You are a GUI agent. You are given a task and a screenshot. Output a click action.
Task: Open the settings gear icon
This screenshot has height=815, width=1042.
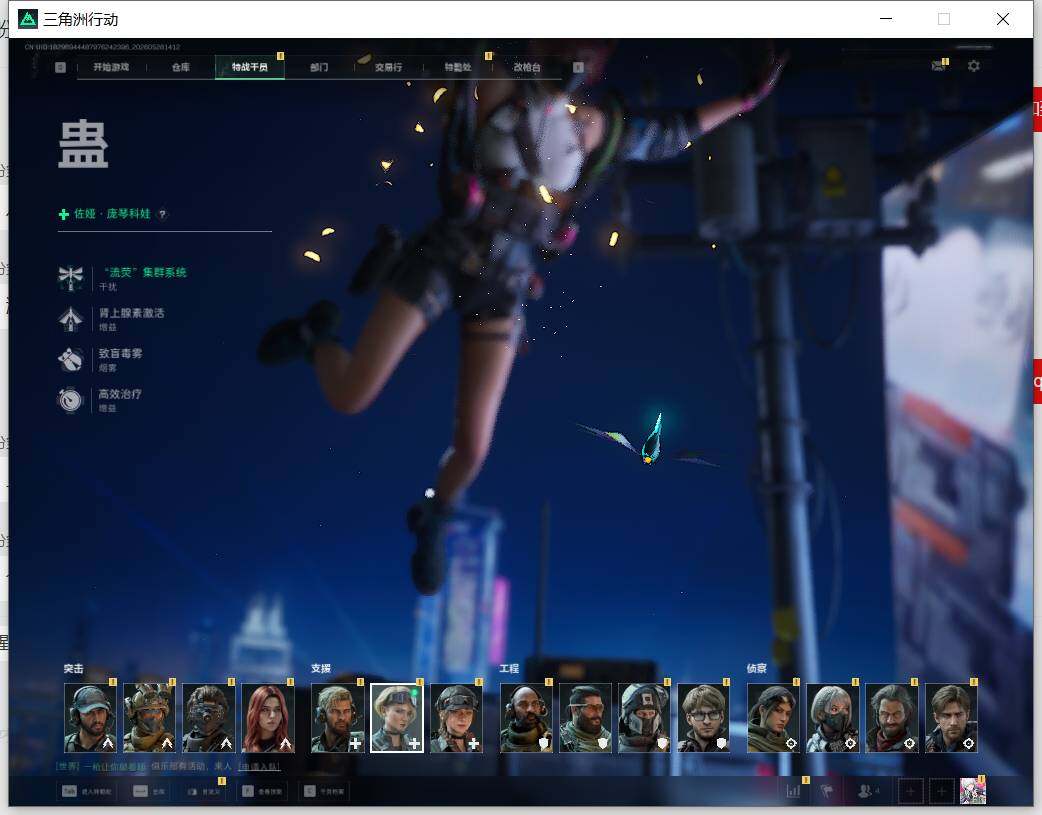974,66
